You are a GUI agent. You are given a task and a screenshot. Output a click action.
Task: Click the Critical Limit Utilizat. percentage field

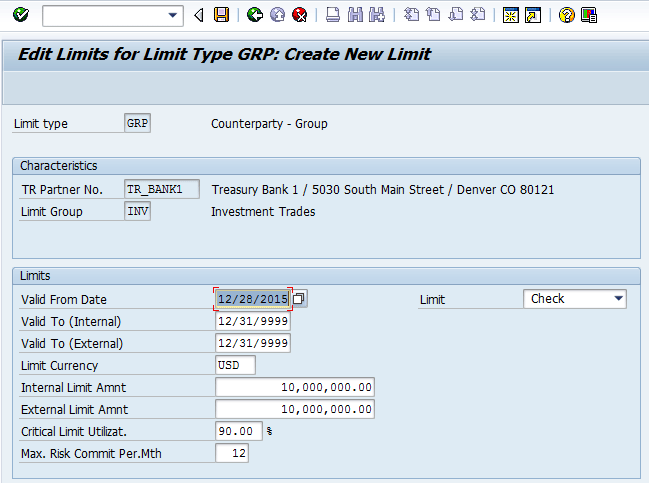coord(239,431)
